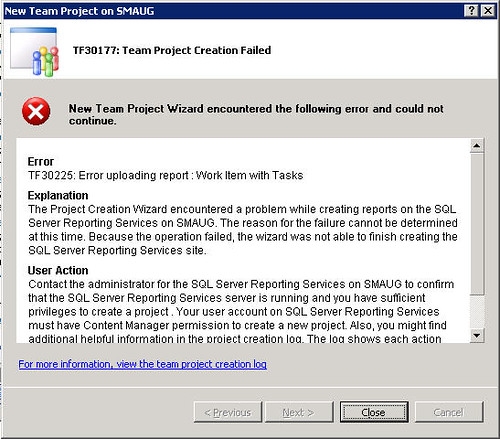Click the Error heading in message box
The image size is (500, 439).
point(41,162)
